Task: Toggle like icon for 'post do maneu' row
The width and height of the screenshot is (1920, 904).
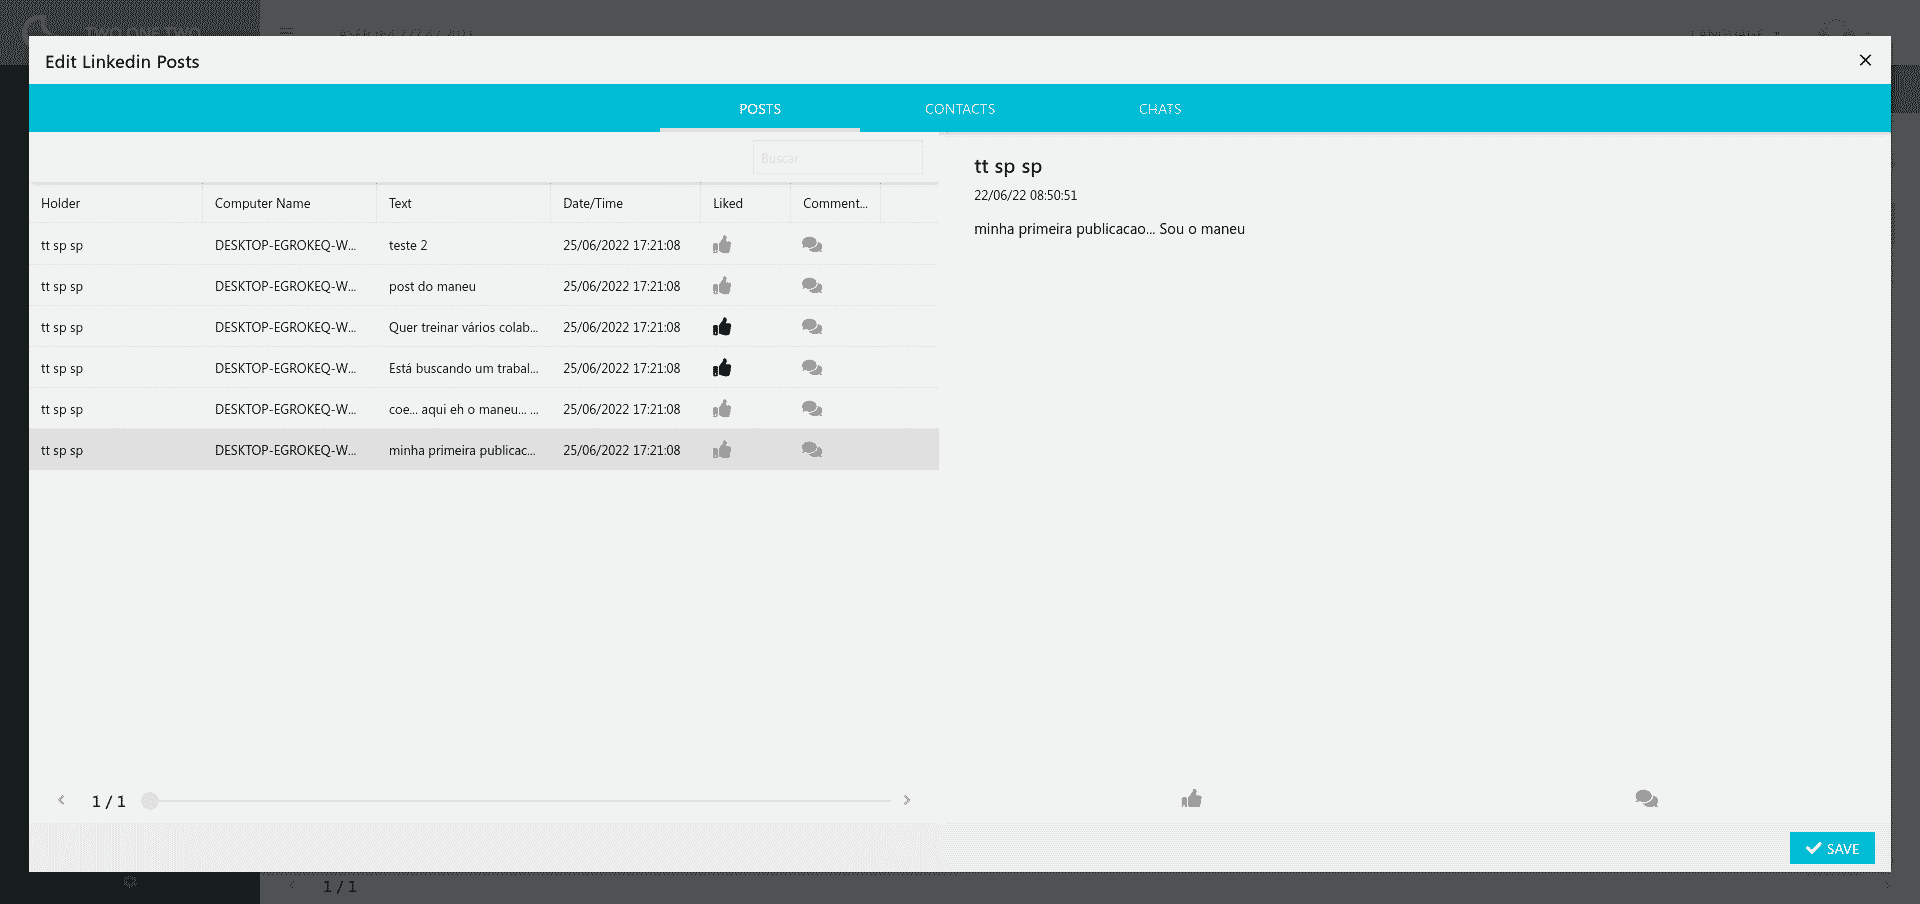Action: tap(722, 286)
